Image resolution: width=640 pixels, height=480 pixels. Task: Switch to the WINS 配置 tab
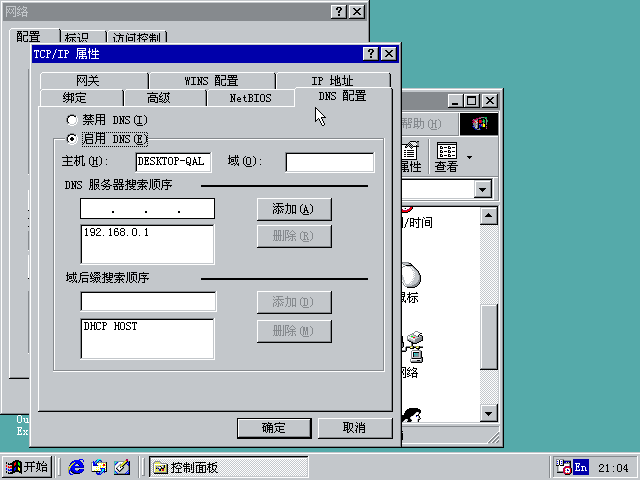point(211,80)
